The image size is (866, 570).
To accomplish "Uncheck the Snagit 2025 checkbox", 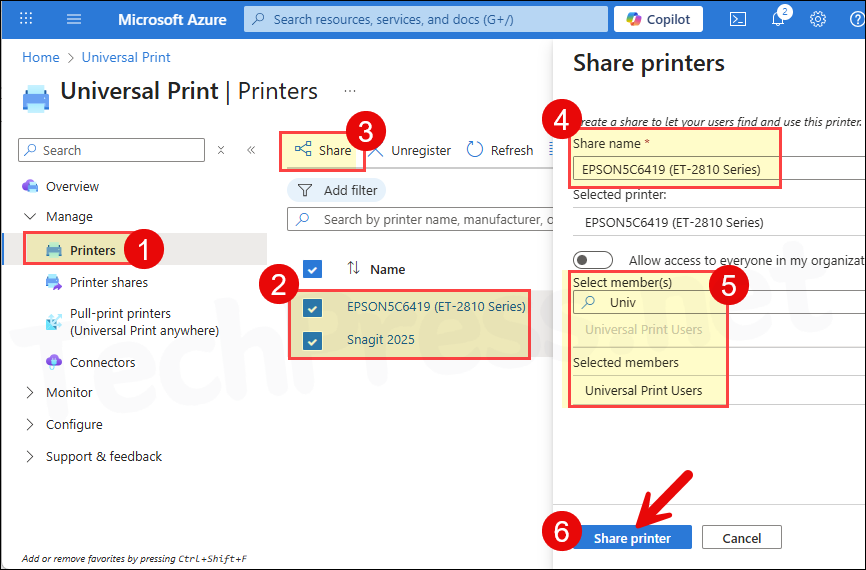I will click(x=313, y=341).
